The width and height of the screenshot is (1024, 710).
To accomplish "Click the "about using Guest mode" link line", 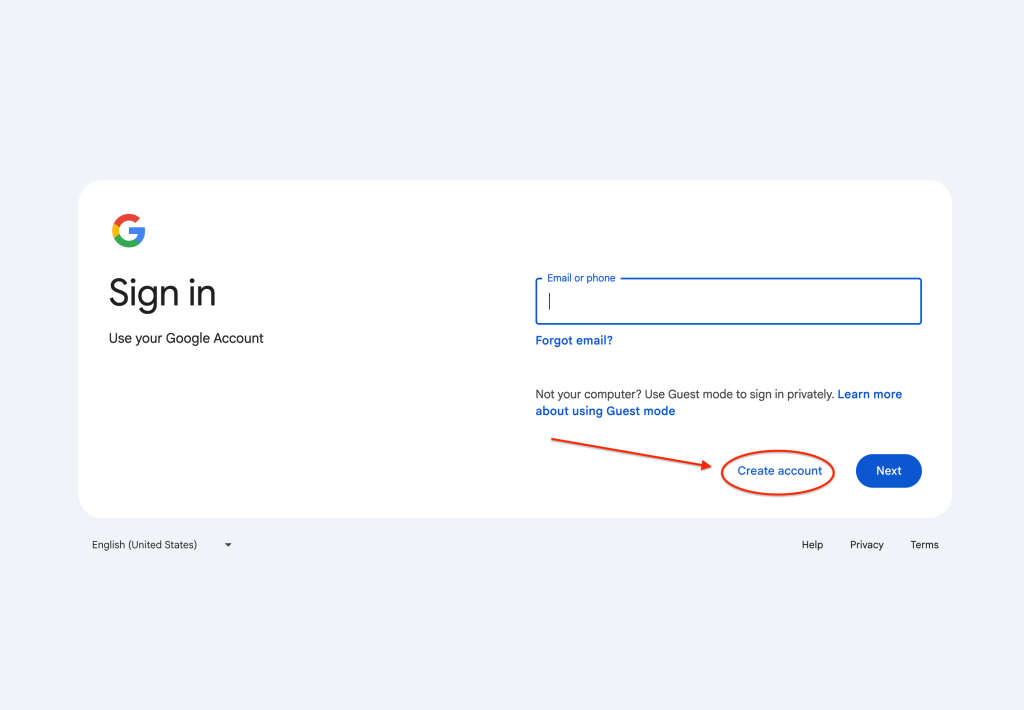I will (605, 411).
